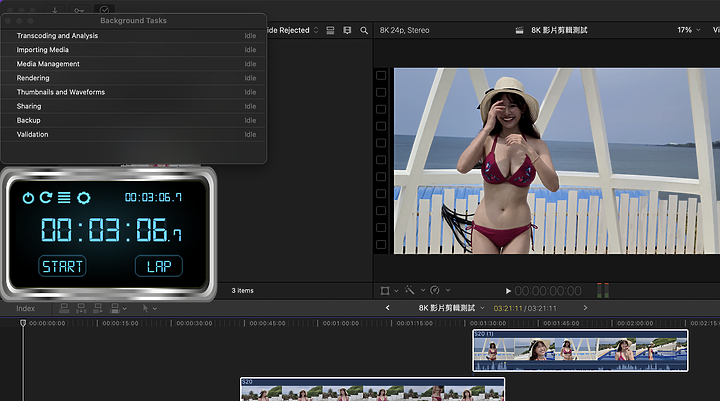Click the 03:21:11 timeline duration readout

[x=525, y=308]
